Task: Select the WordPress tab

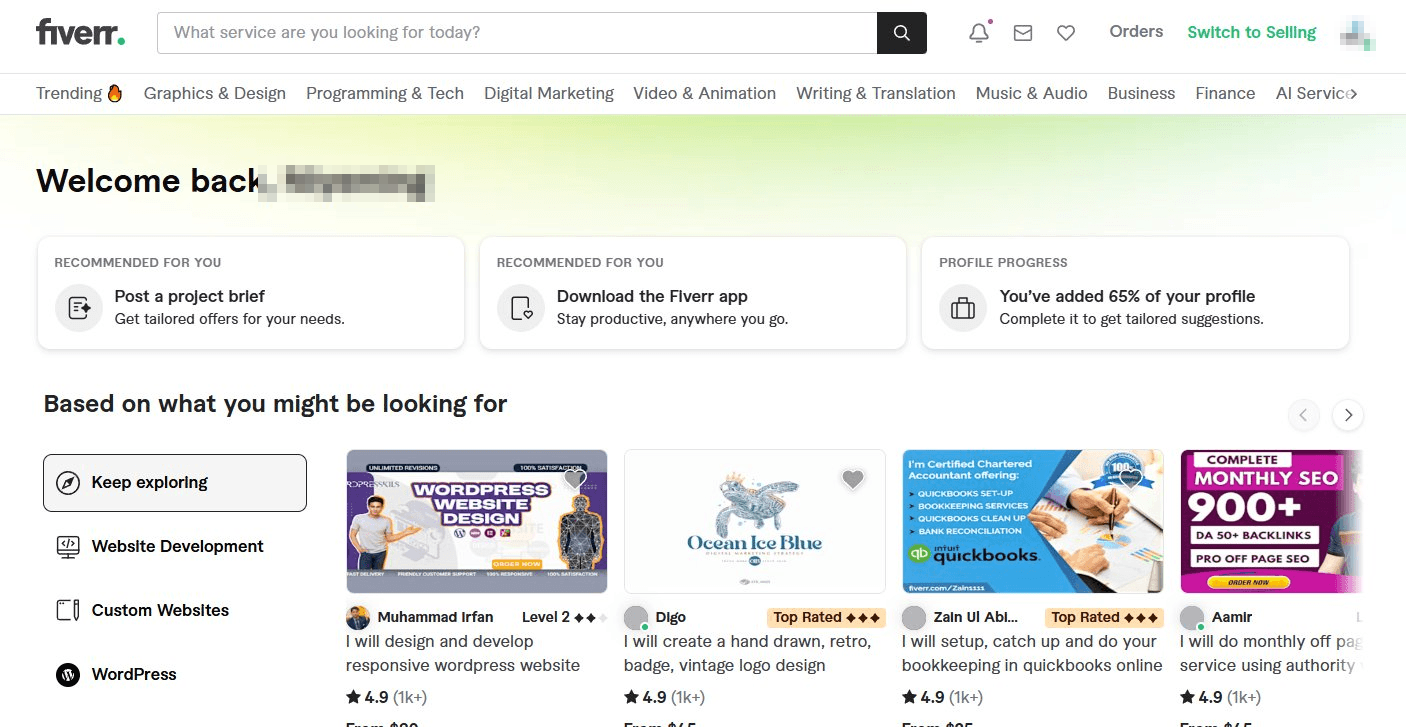Action: point(175,675)
